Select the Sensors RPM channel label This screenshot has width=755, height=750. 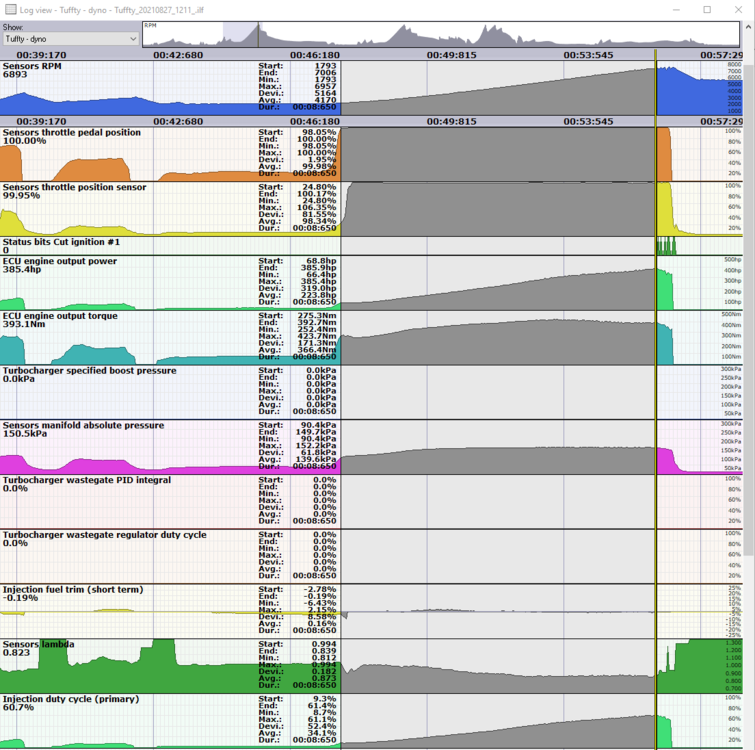32,66
